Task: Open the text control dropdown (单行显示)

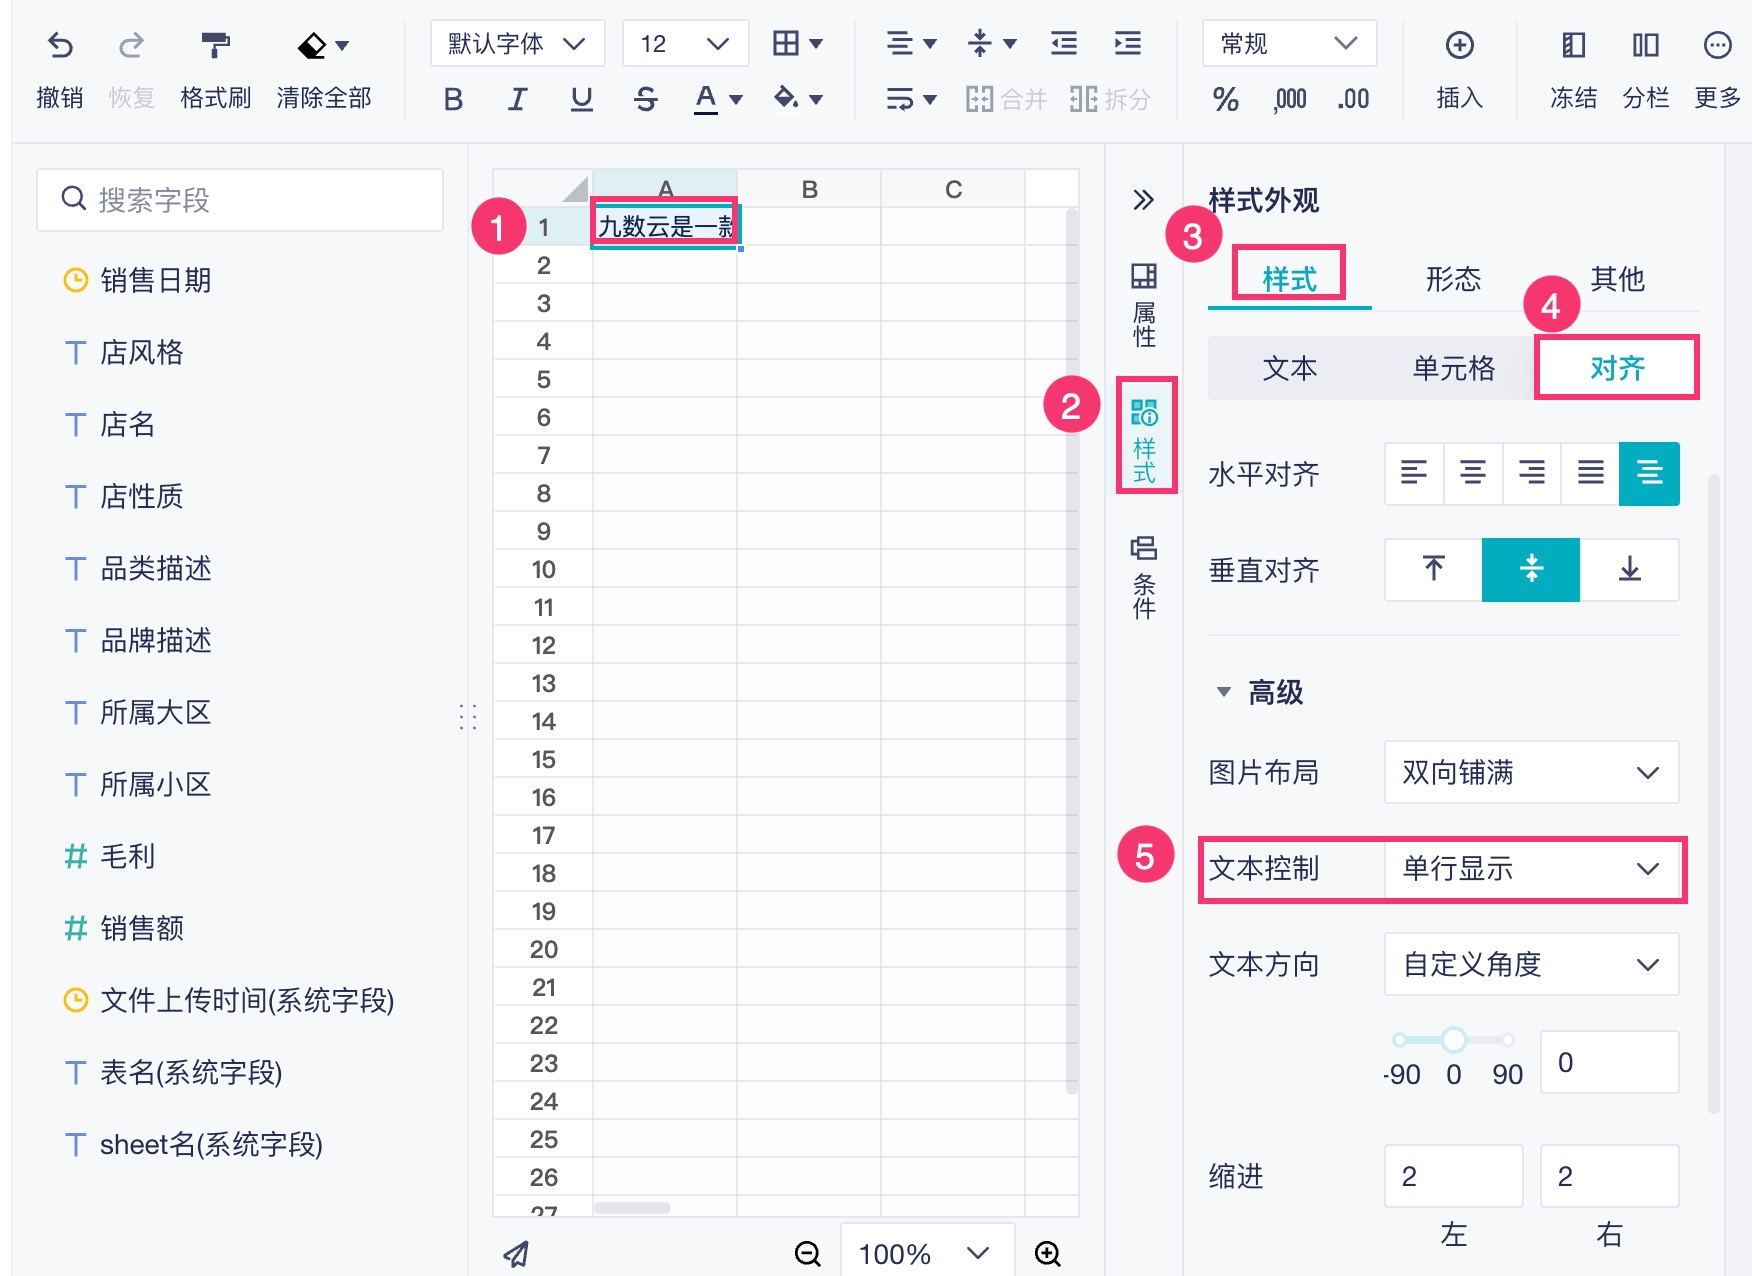Action: (x=1531, y=868)
